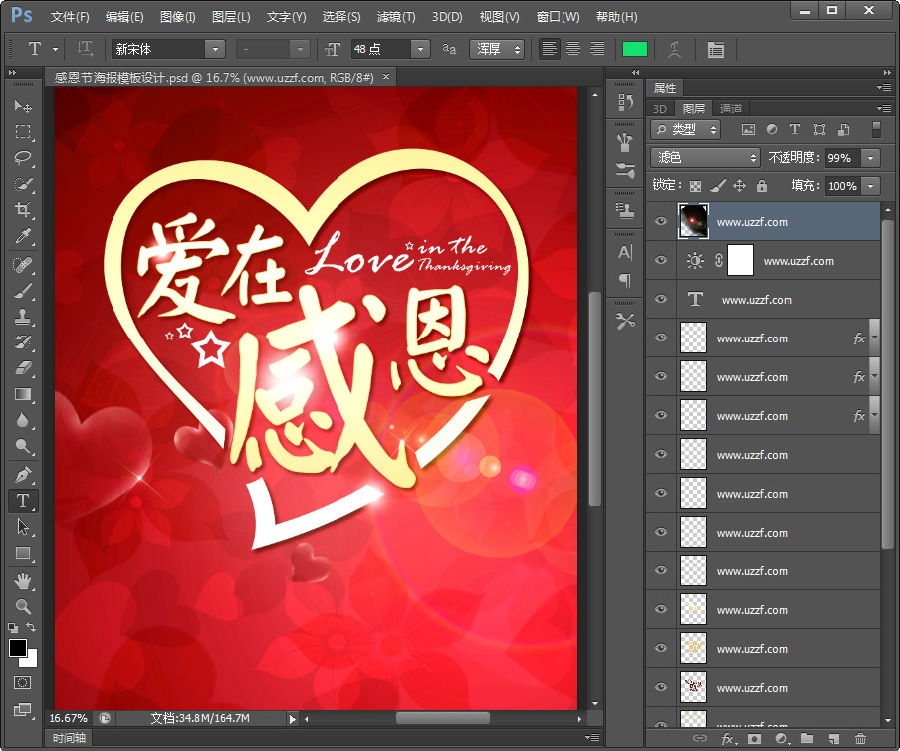Hide the top lens flare layer
900x751 pixels.
pyautogui.click(x=660, y=222)
